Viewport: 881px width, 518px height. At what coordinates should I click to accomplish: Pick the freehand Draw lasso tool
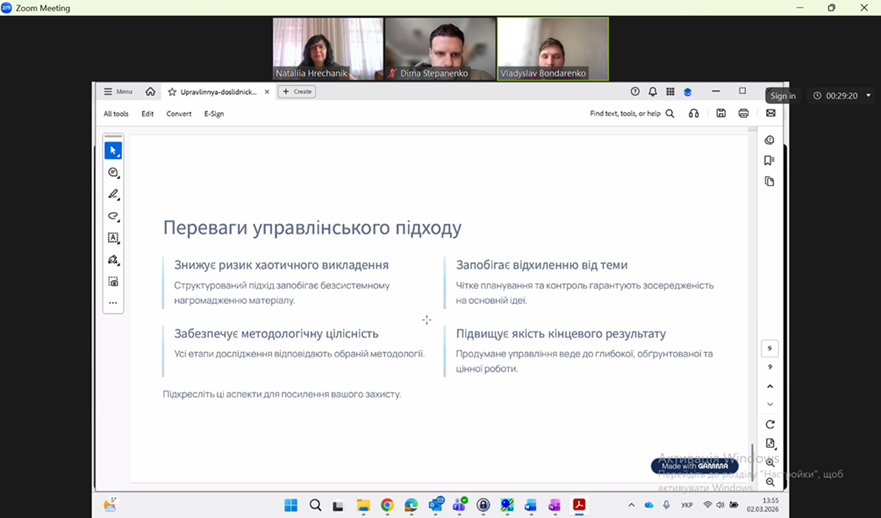click(x=113, y=216)
